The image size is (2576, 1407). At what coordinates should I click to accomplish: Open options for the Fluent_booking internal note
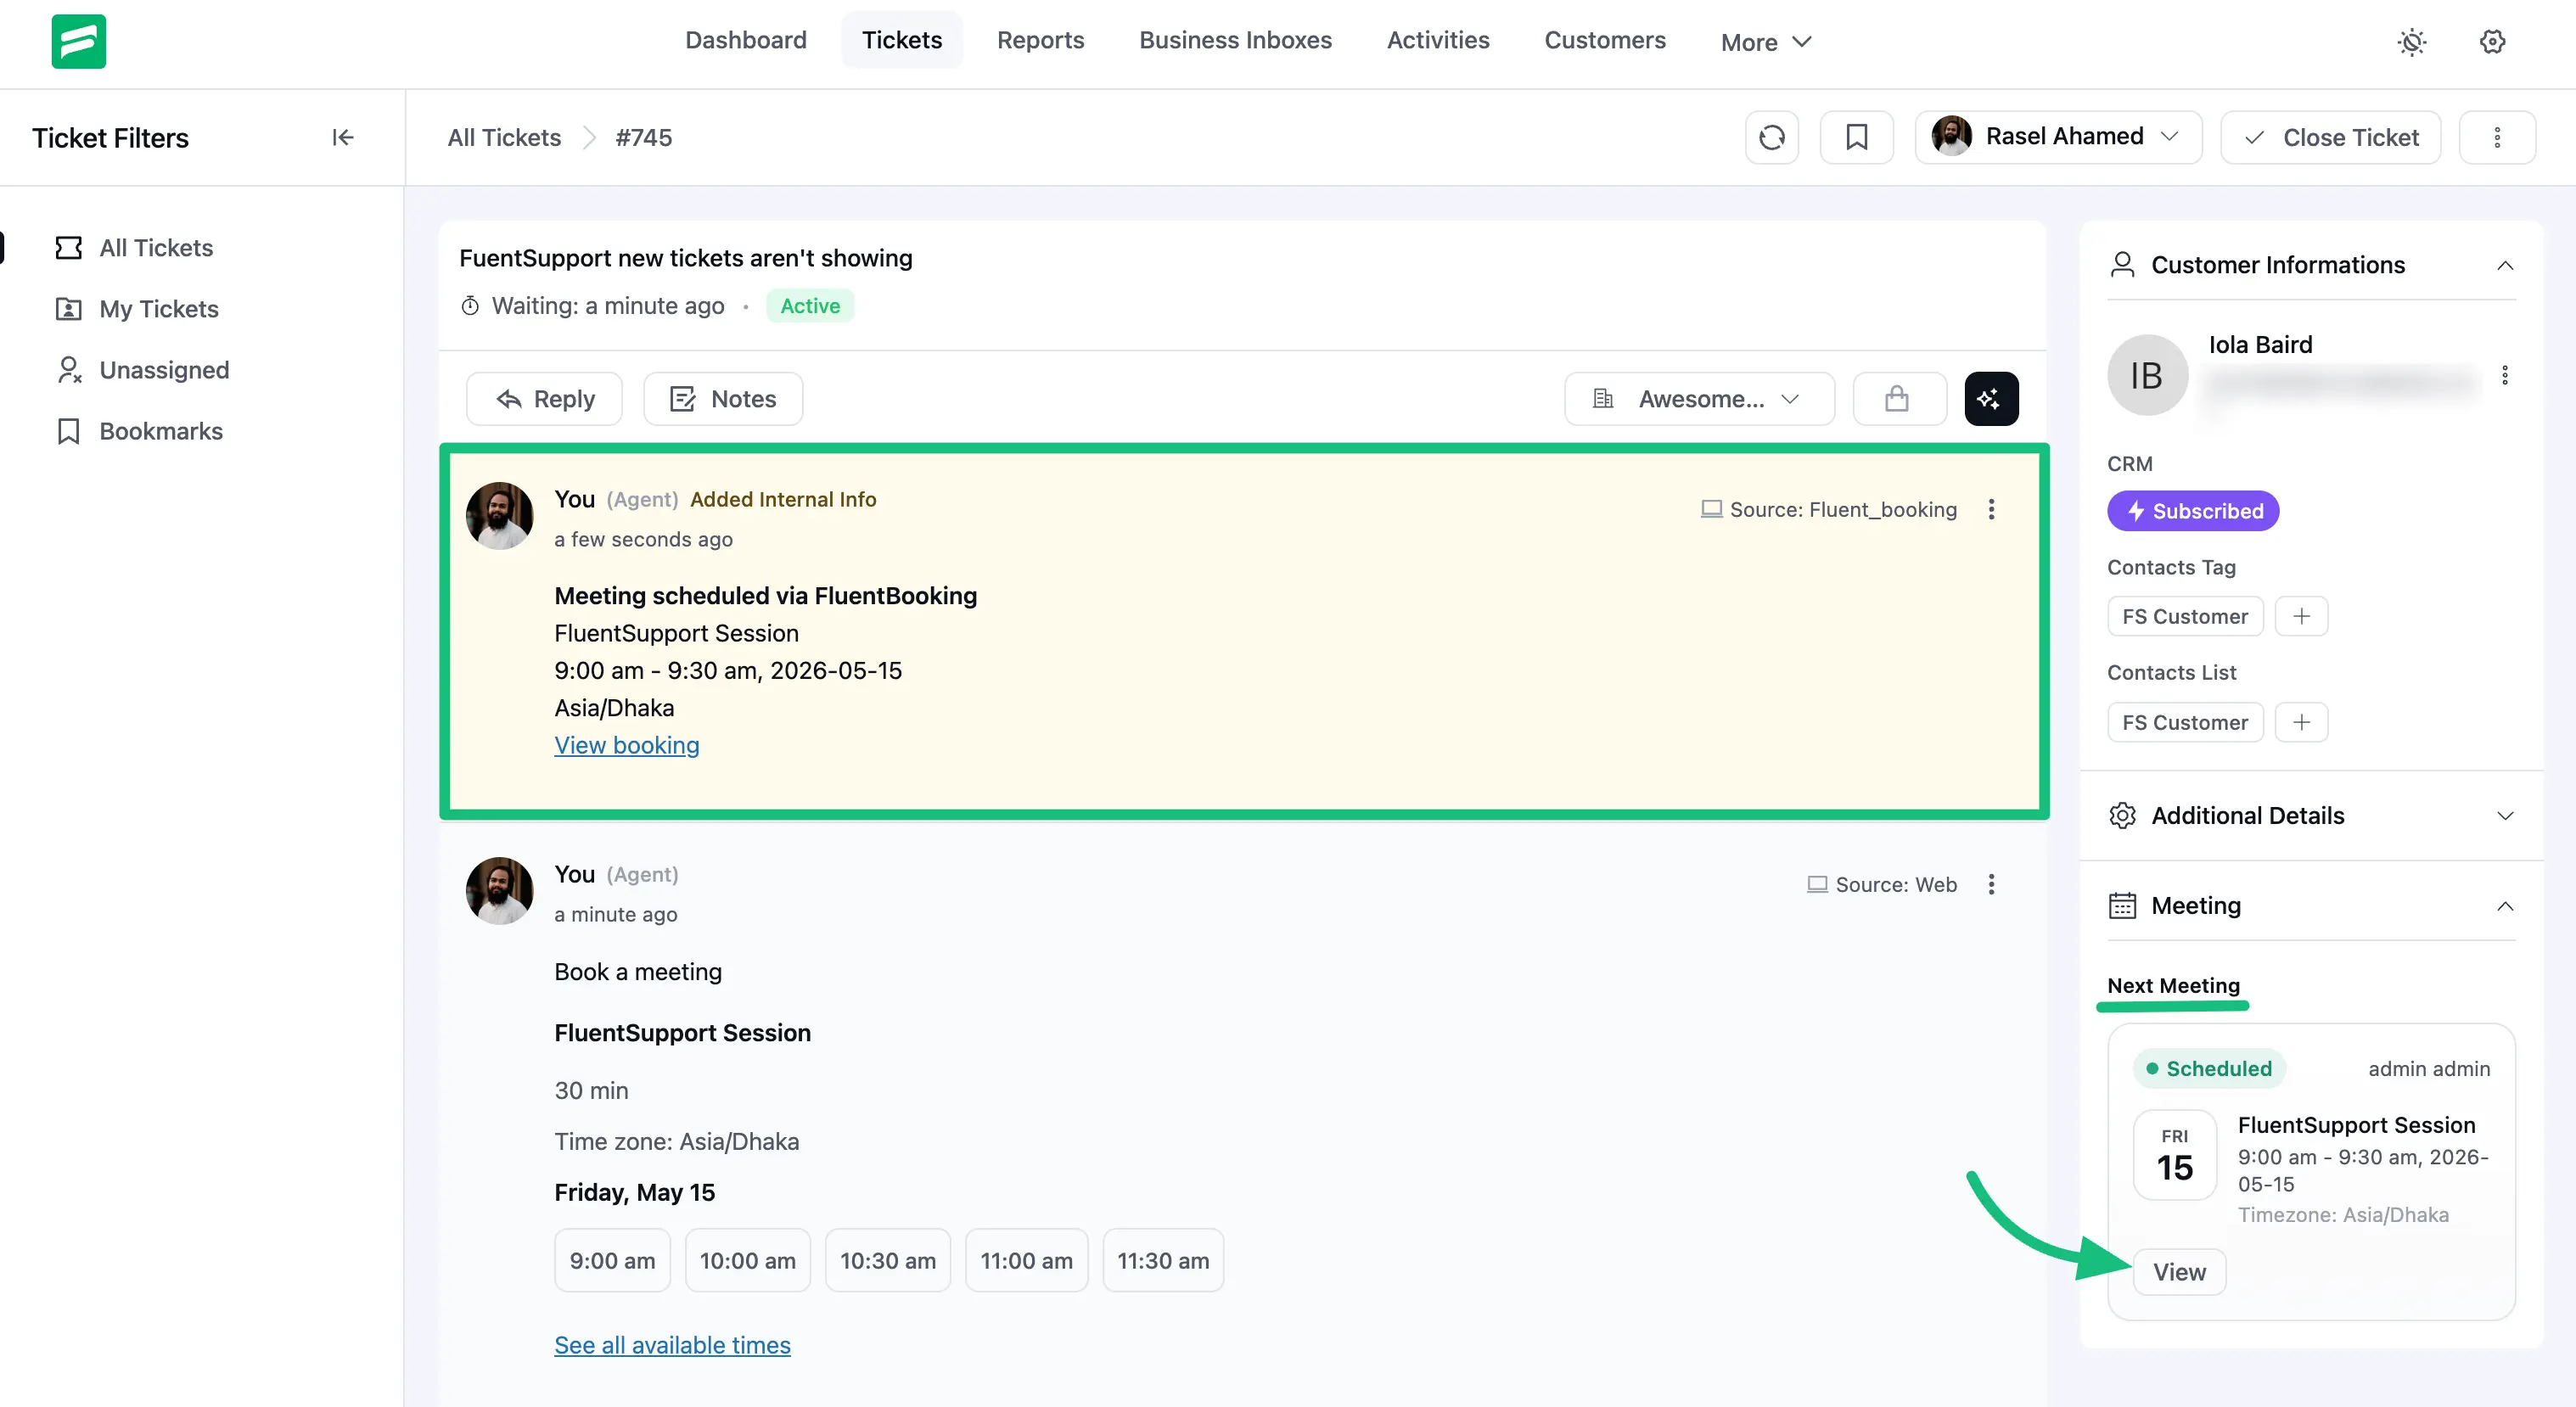(1991, 509)
